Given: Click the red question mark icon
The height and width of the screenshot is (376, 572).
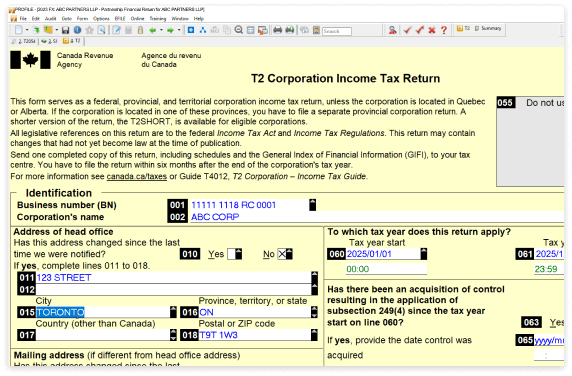Looking at the screenshot, I should pos(444,30).
